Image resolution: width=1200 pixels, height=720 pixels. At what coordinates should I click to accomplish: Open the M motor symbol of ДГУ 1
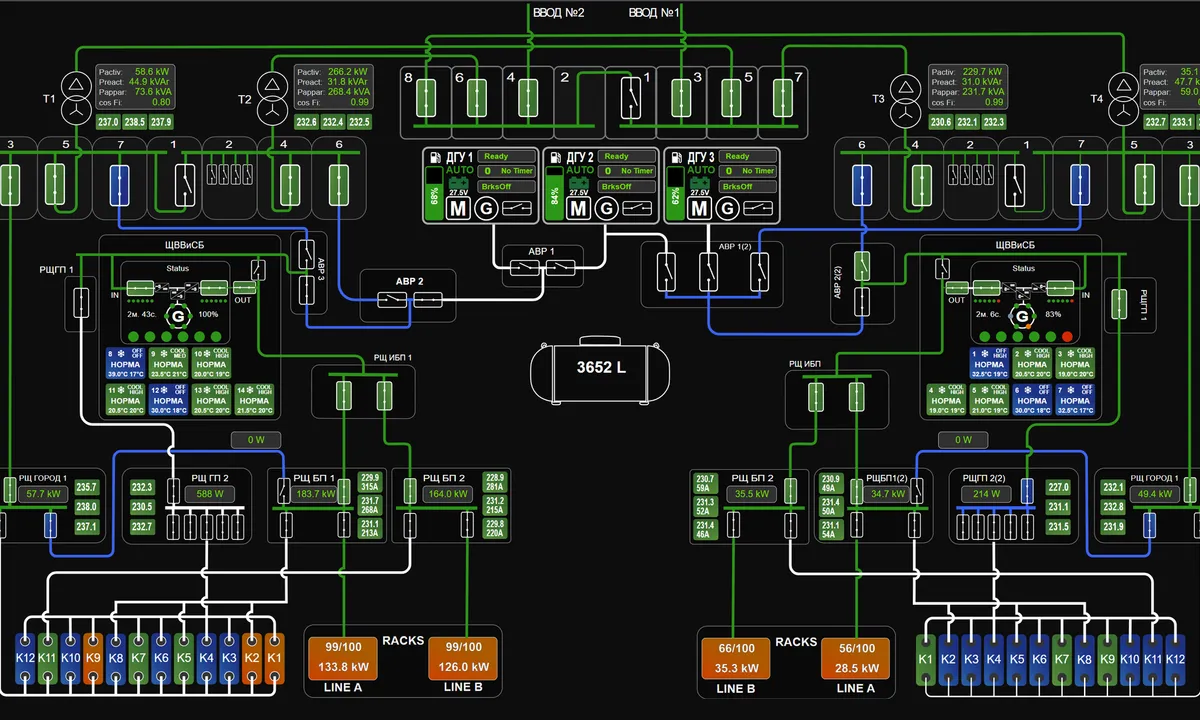[458, 208]
